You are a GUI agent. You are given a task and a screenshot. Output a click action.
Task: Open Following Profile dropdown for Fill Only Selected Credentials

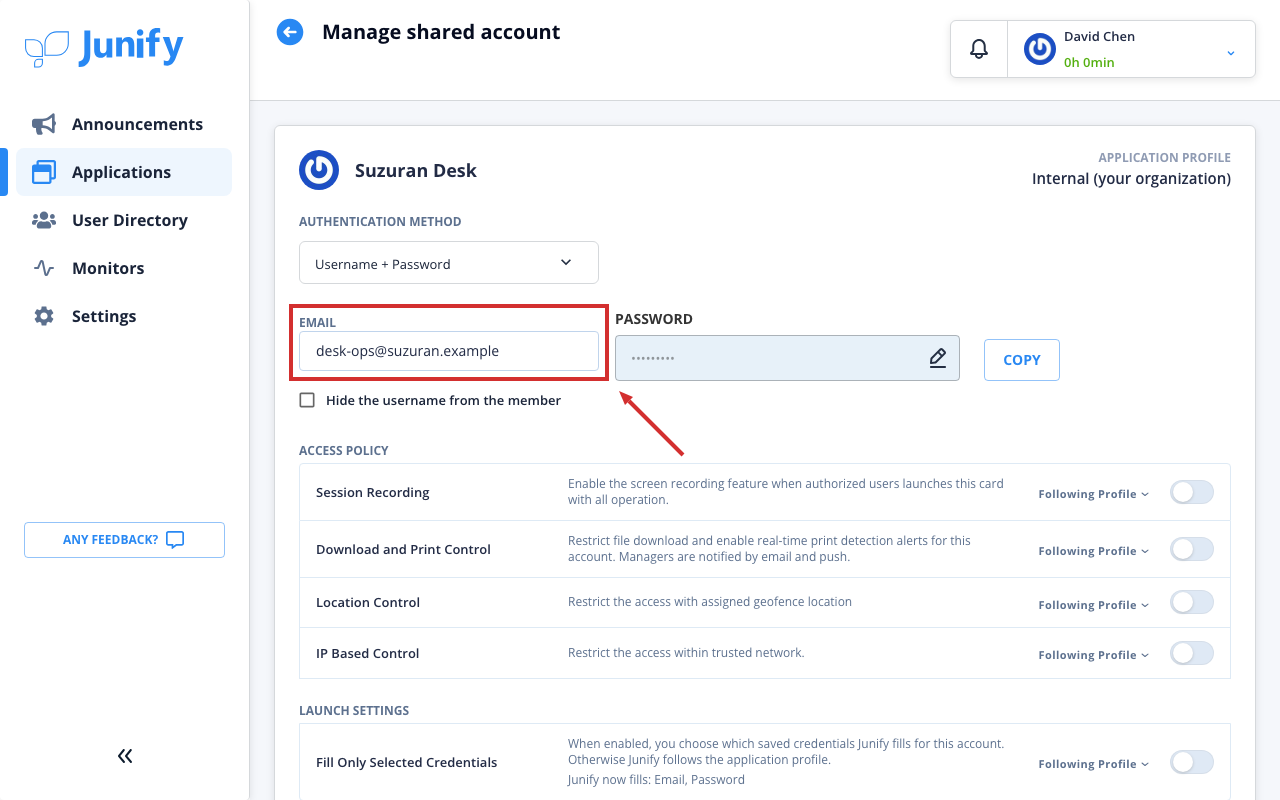(1094, 764)
